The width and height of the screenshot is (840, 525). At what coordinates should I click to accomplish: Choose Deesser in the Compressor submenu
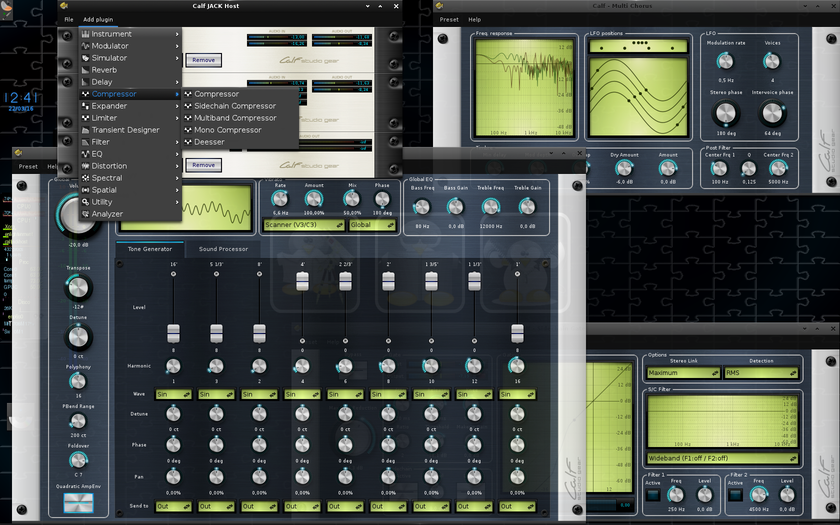tap(241, 142)
